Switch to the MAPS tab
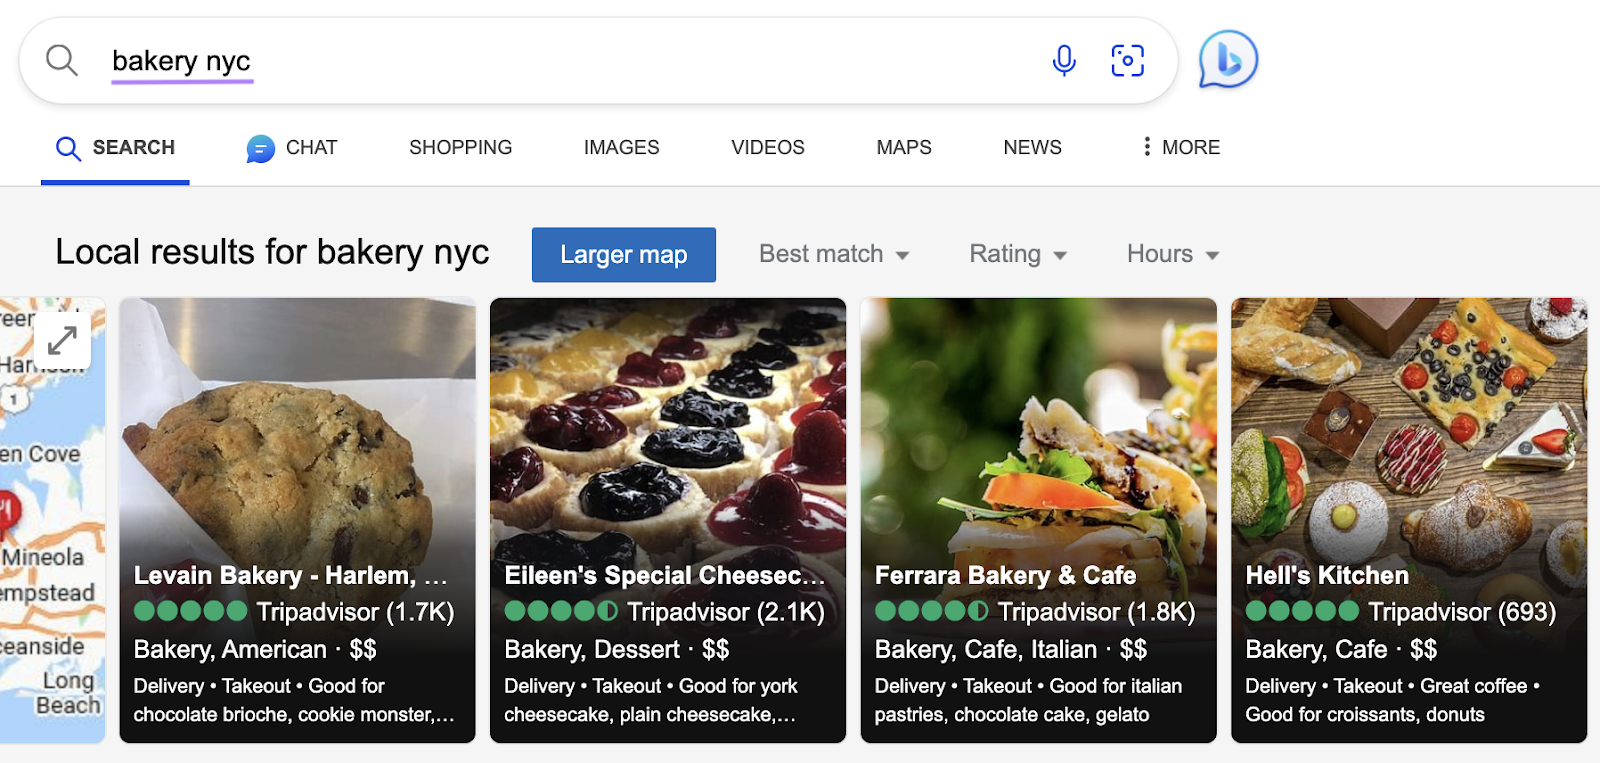This screenshot has height=763, width=1600. click(903, 147)
